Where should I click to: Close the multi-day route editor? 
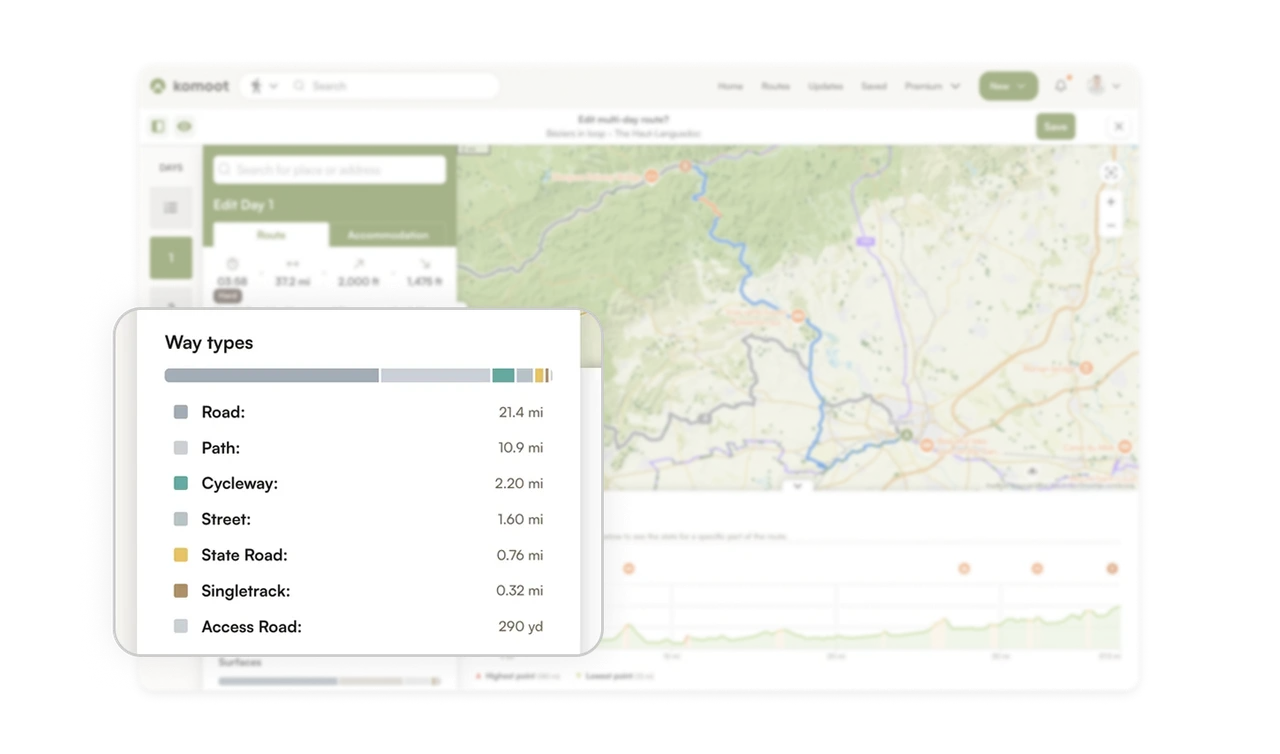click(1118, 126)
